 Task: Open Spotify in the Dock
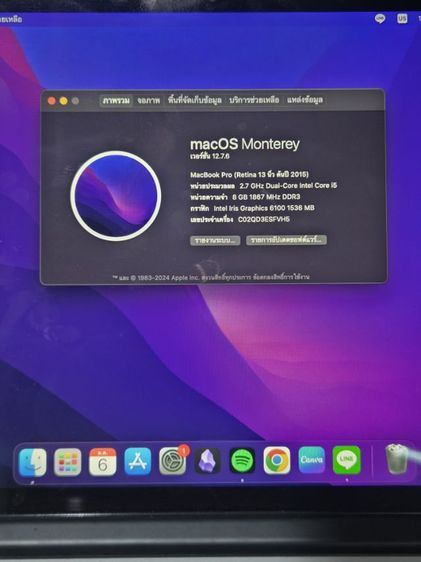(x=242, y=460)
